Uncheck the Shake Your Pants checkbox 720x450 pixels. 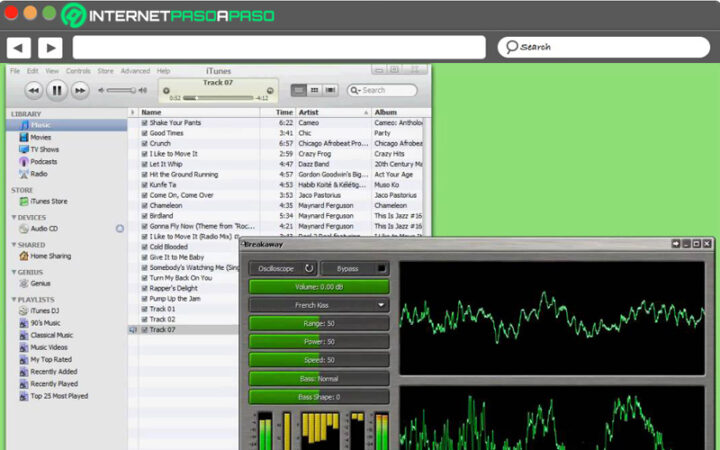click(145, 122)
